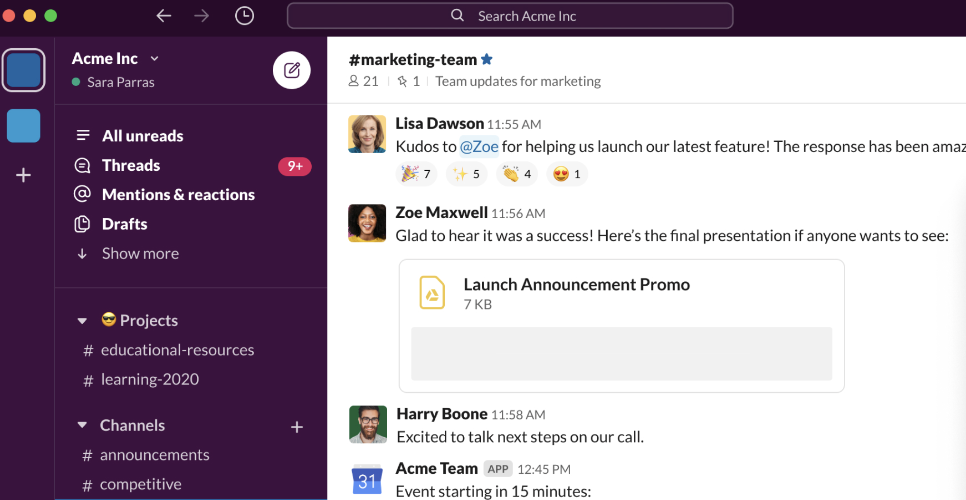Toggle the sparkles reaction with 5
The height and width of the screenshot is (500, 966).
(466, 174)
